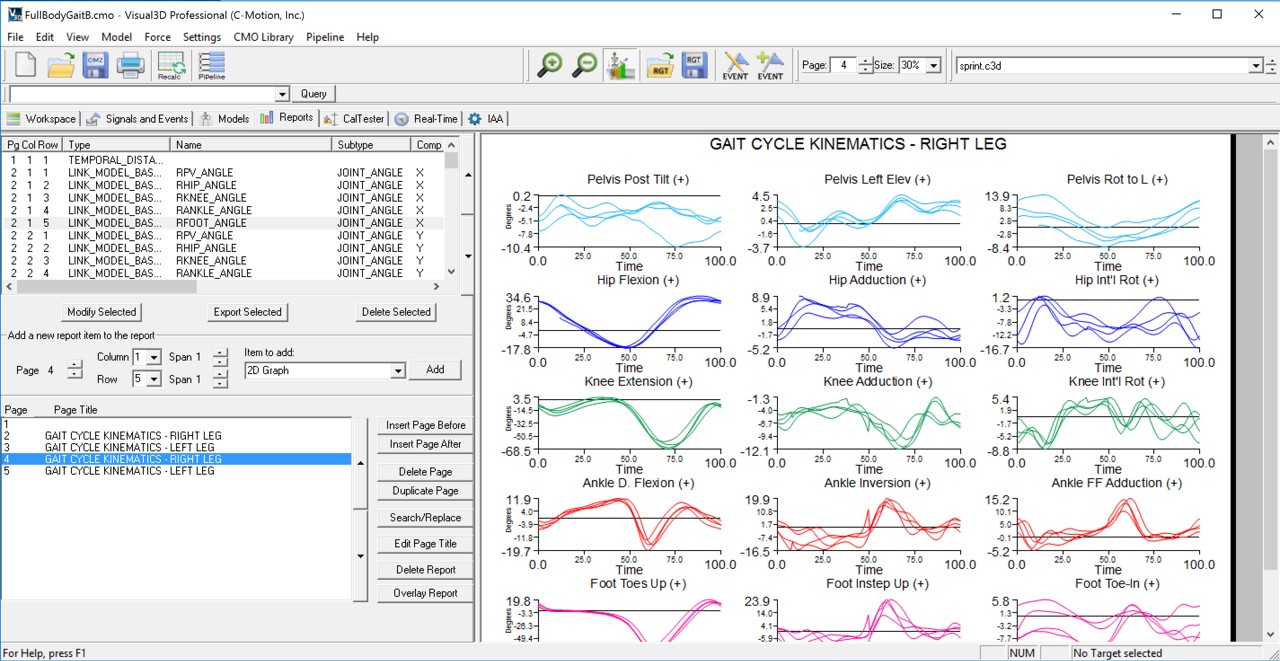
Task: Open the Pipeline workshop icon
Action: point(211,65)
